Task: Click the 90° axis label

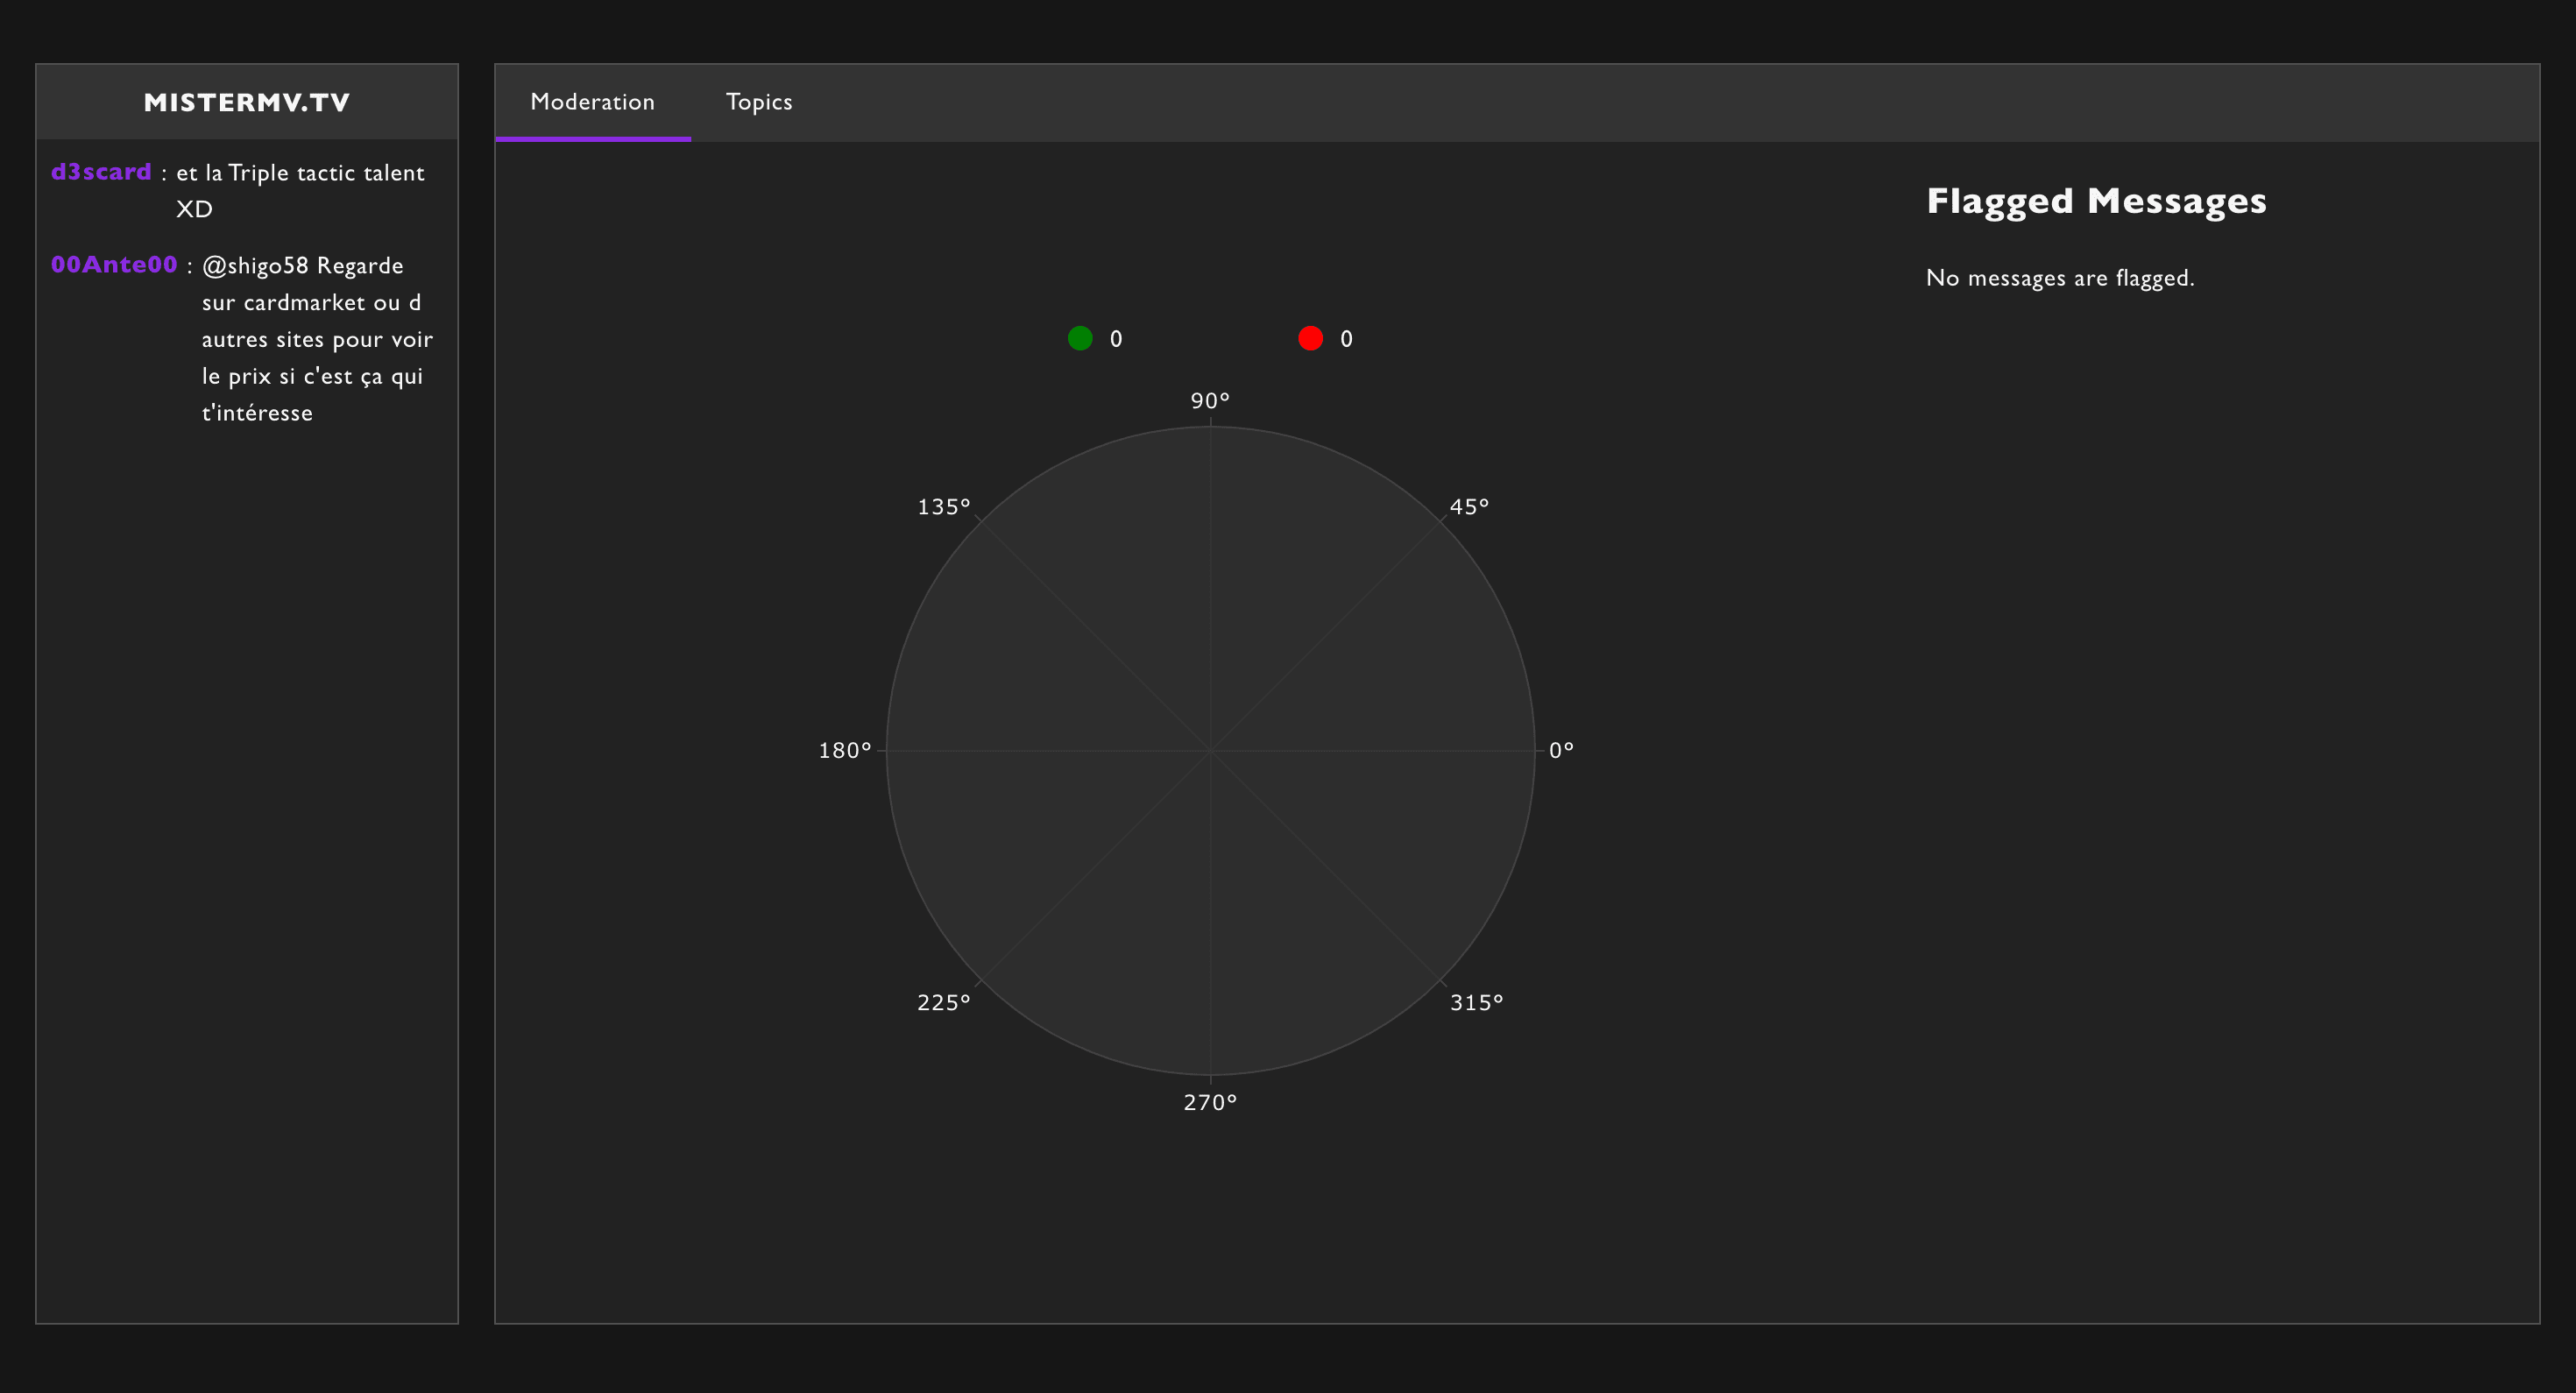Action: [x=1210, y=401]
